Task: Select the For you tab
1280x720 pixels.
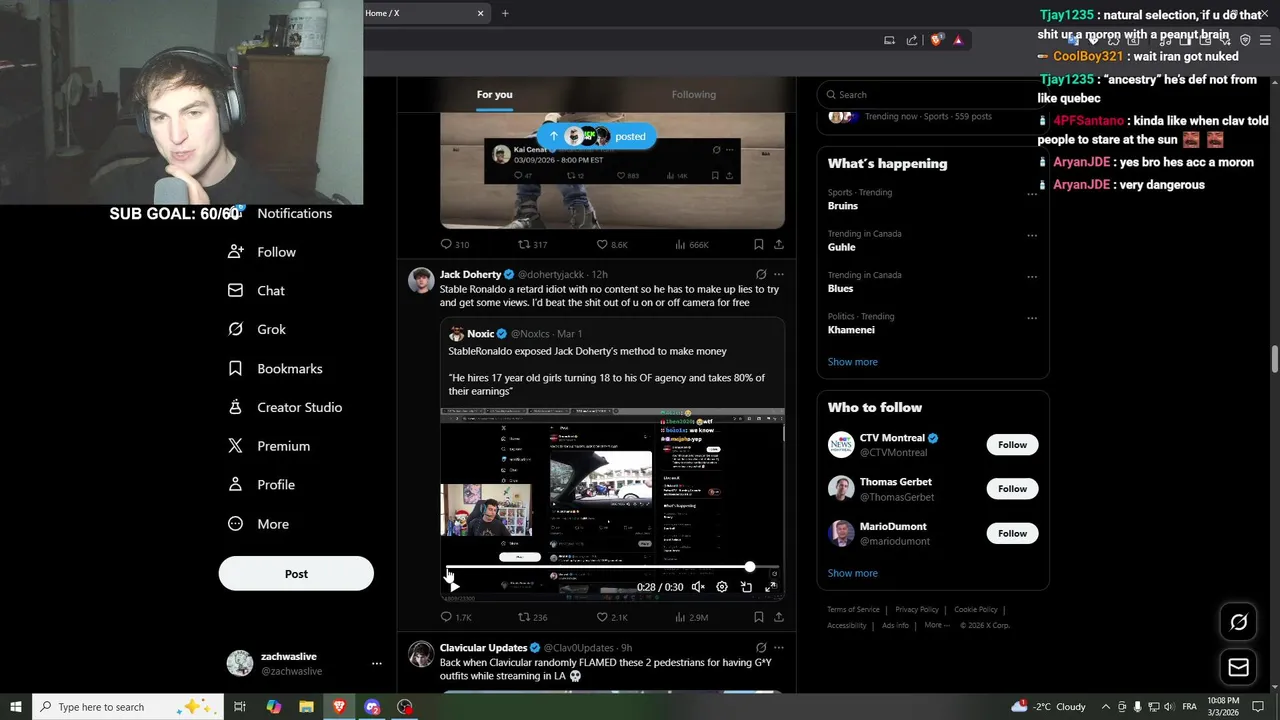Action: coord(494,95)
